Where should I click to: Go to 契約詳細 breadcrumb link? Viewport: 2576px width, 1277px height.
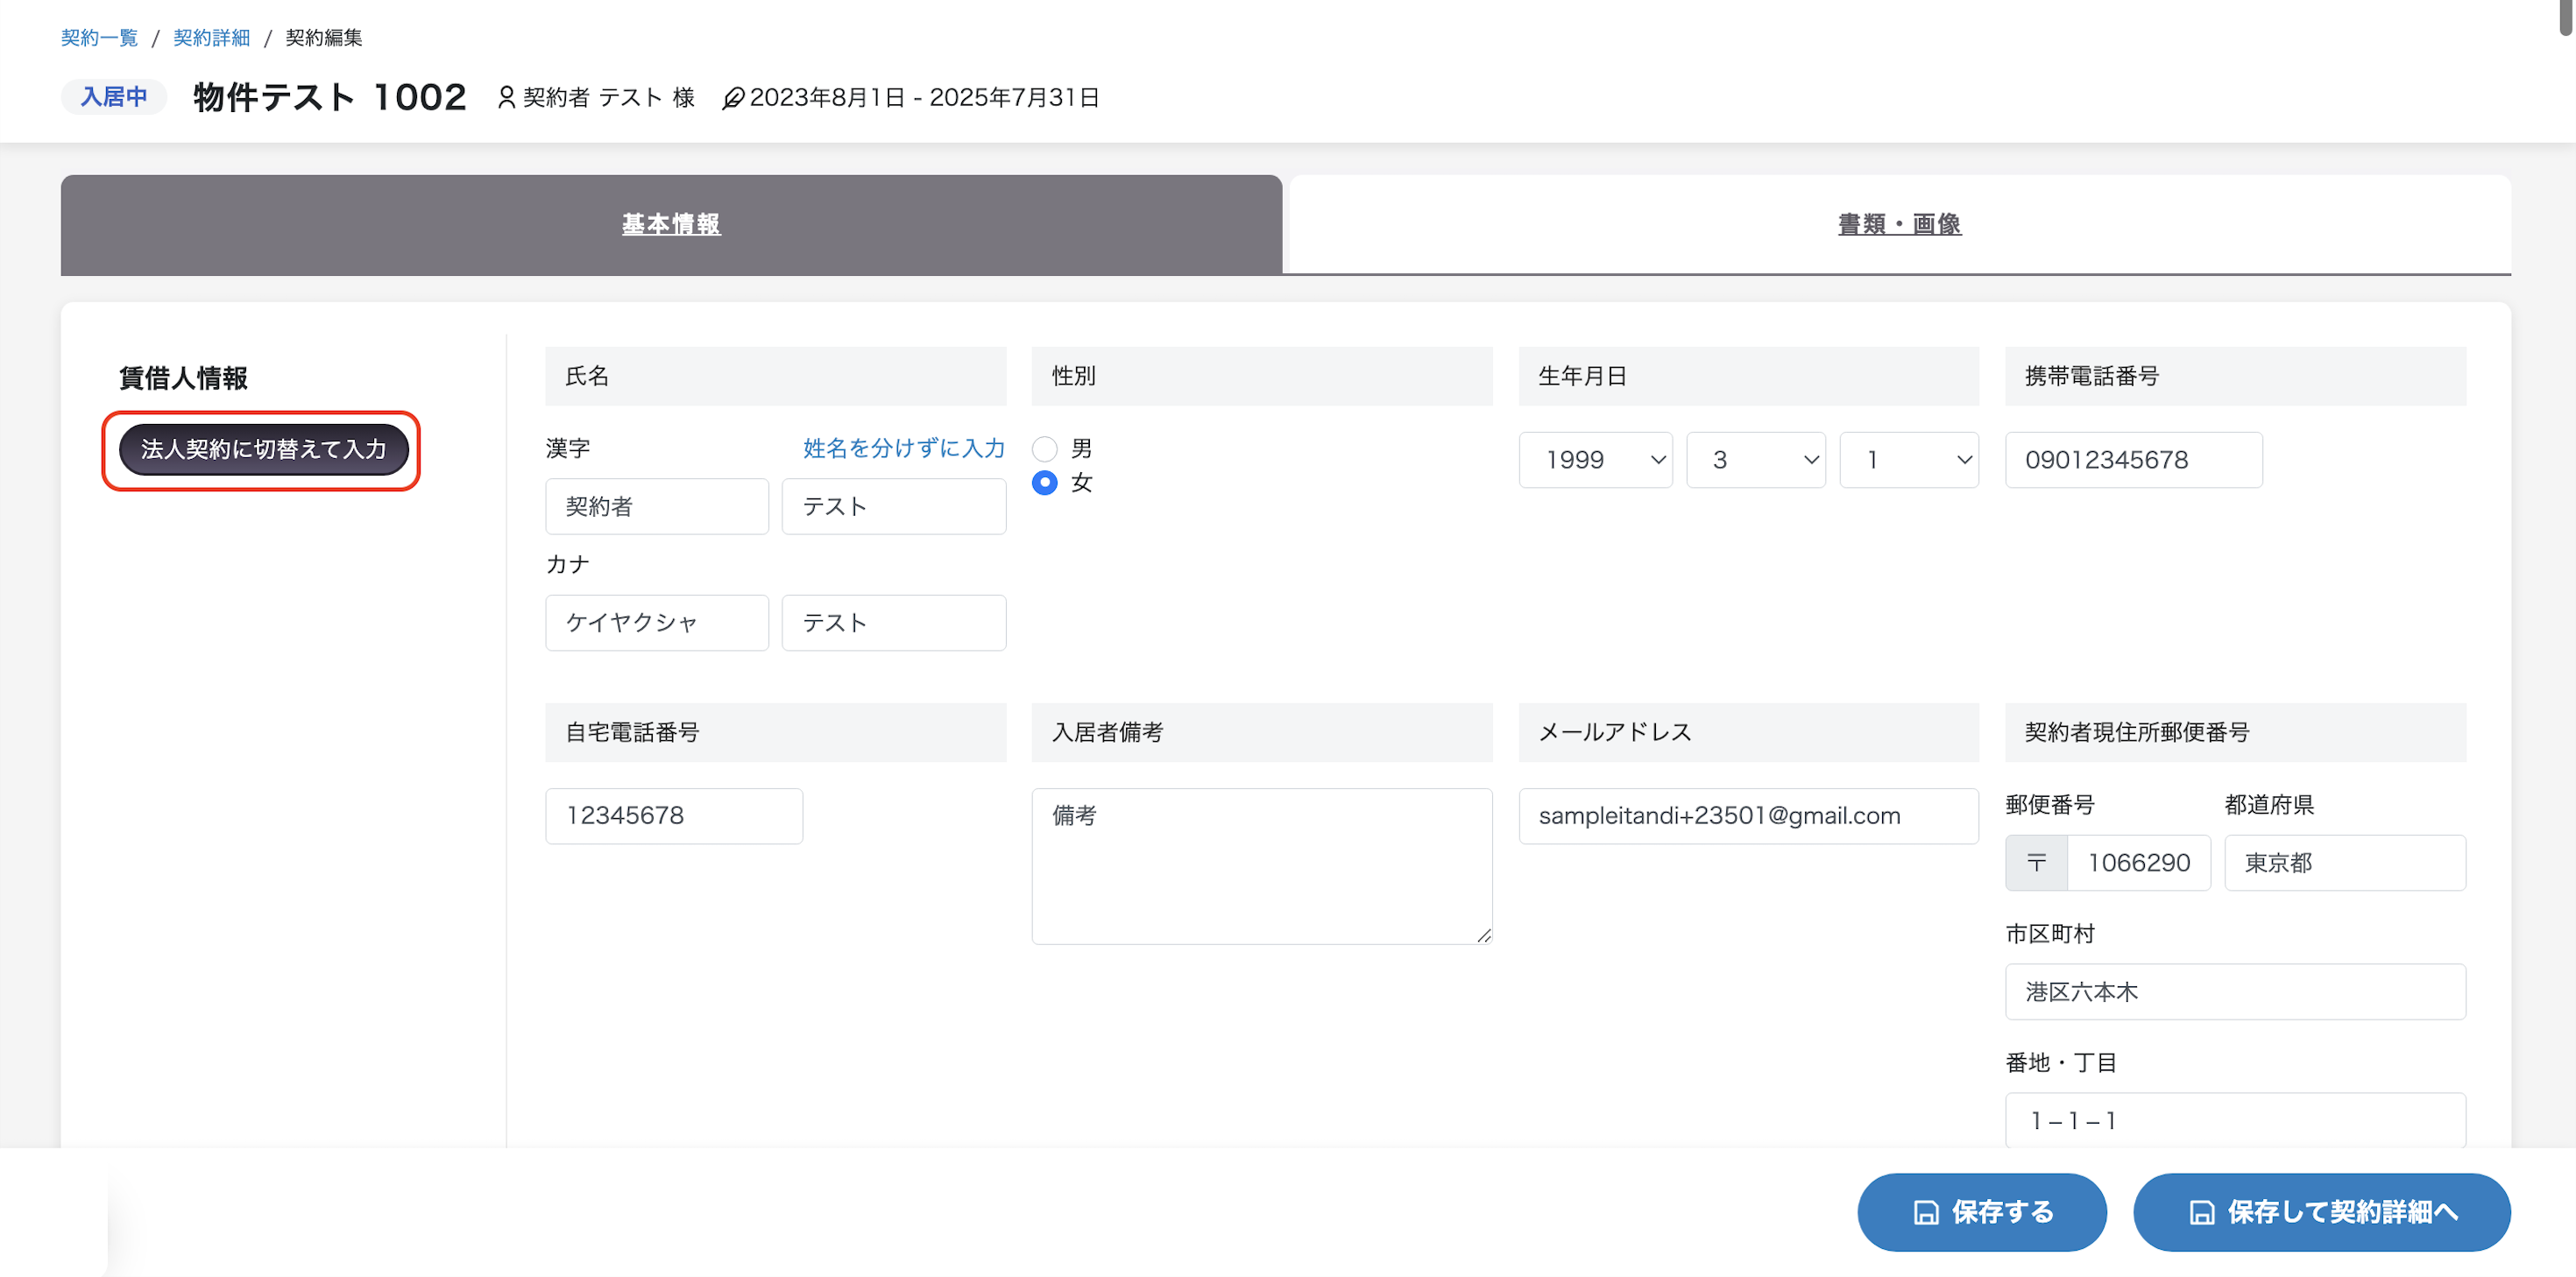[x=211, y=38]
